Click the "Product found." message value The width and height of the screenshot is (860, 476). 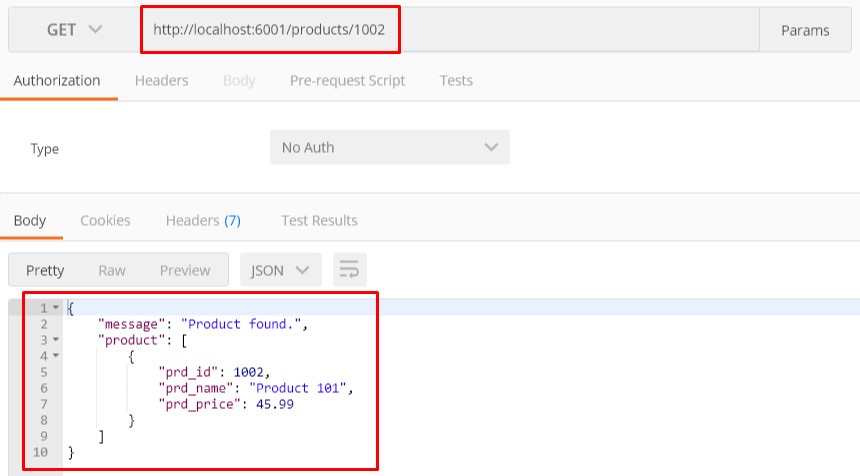pos(241,324)
